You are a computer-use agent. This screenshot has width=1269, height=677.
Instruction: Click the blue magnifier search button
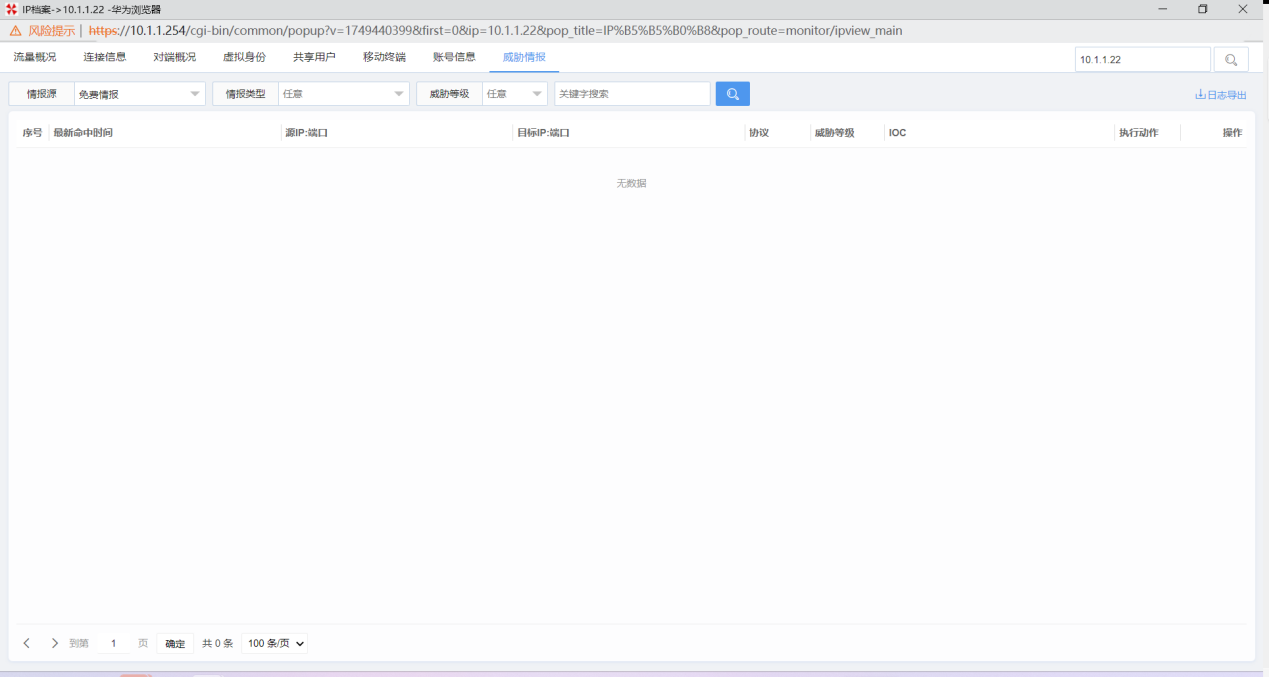coord(732,94)
